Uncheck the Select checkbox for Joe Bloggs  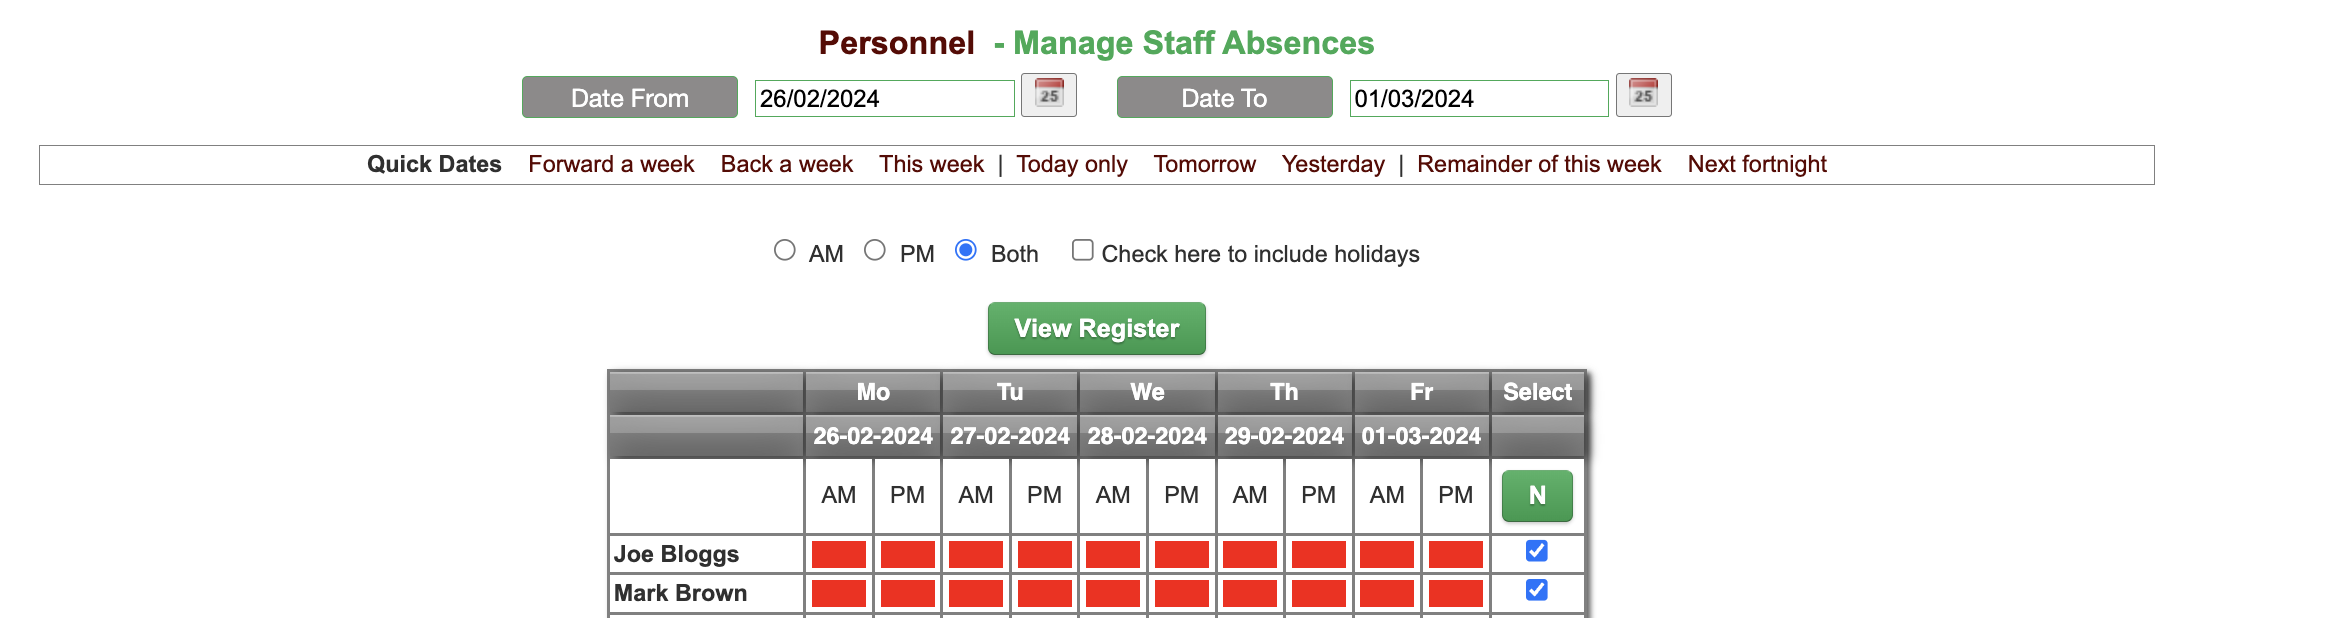[1537, 550]
